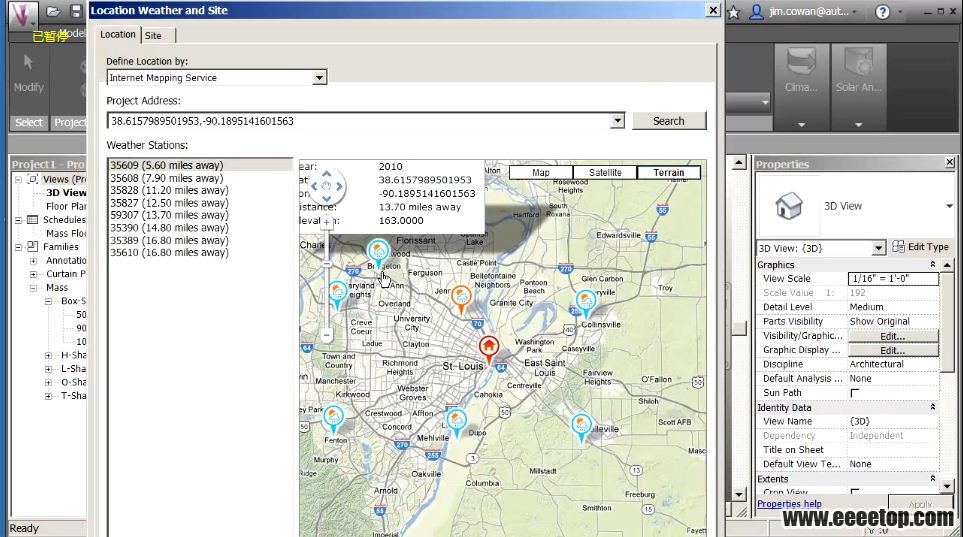Click the Solar An... ribbon tool icon
This screenshot has width=963, height=537.
click(x=858, y=63)
